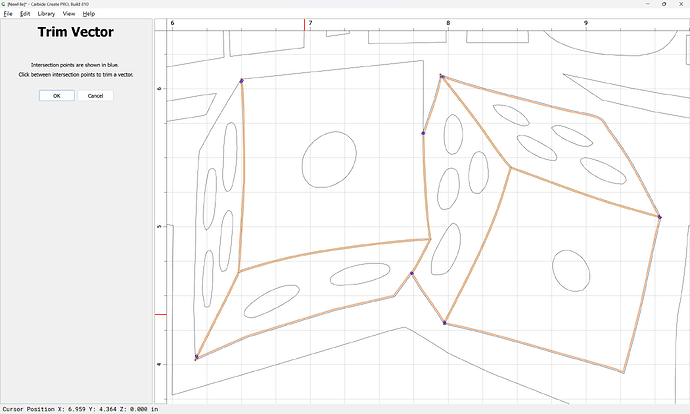
Task: Click ruler mark 8 on top ruler
Action: [448, 23]
